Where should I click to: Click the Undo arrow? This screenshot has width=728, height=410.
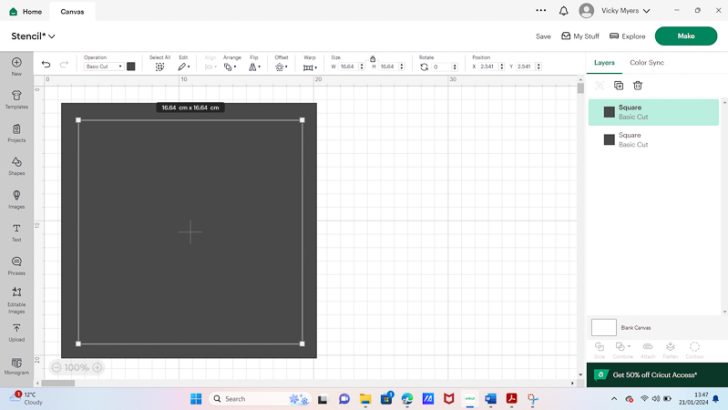(x=46, y=65)
